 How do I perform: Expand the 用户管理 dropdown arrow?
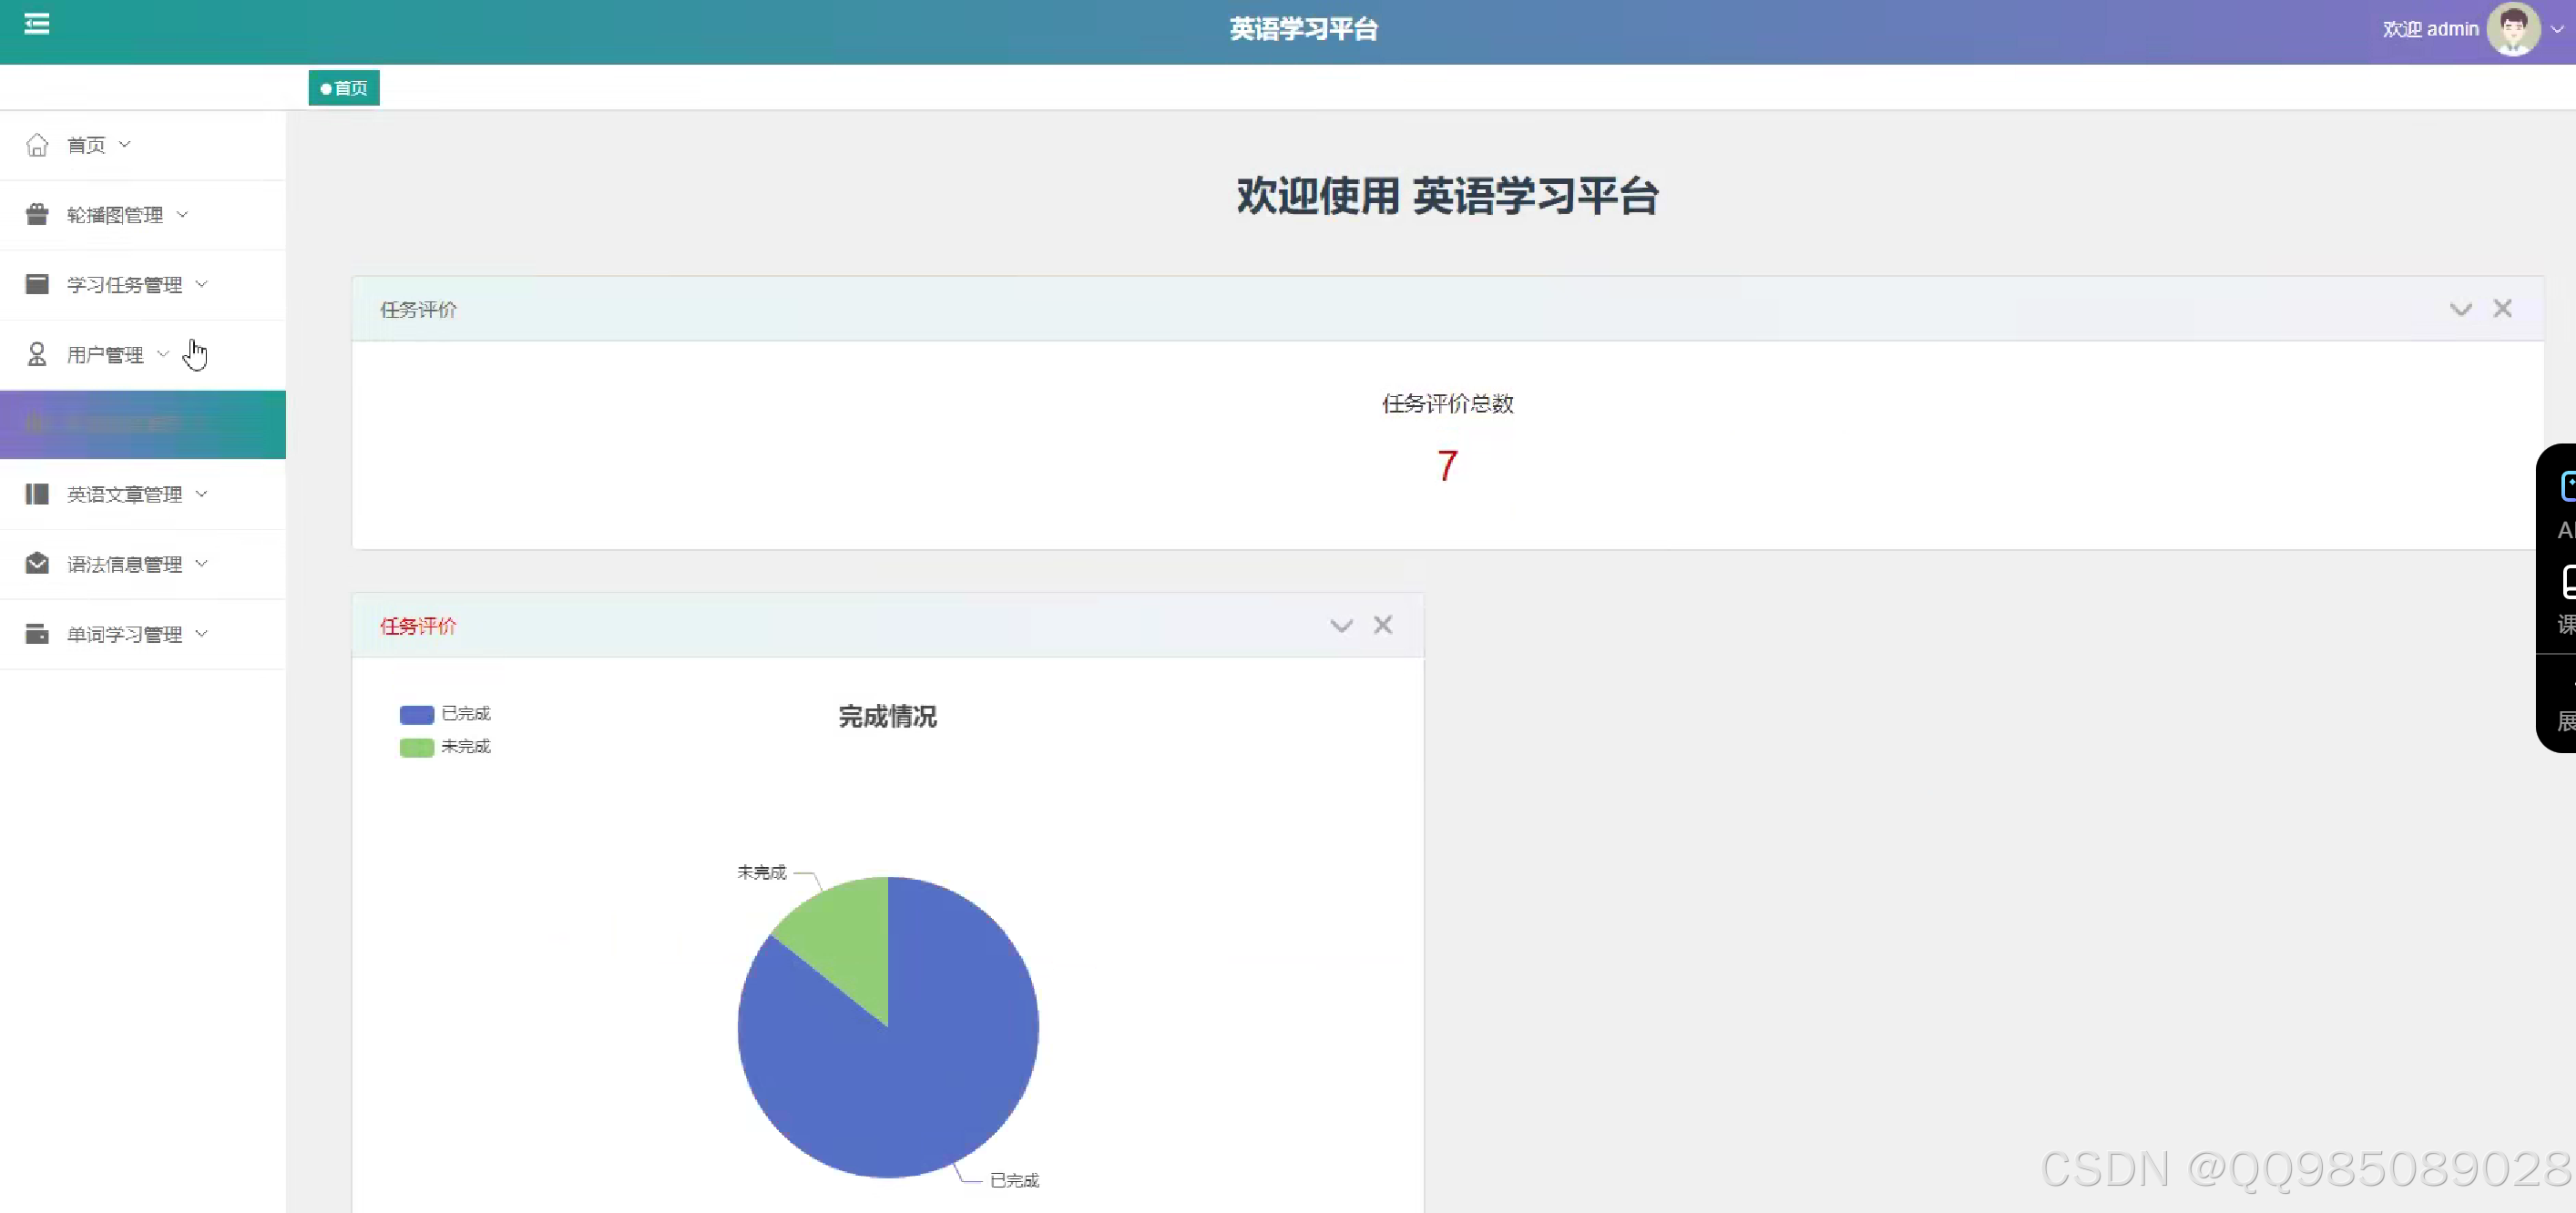pos(164,353)
